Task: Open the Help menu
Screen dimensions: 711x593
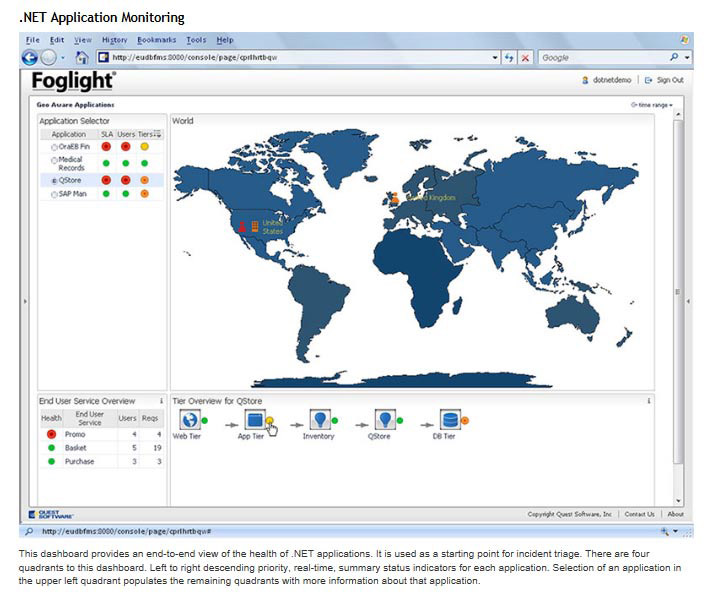Action: 225,40
